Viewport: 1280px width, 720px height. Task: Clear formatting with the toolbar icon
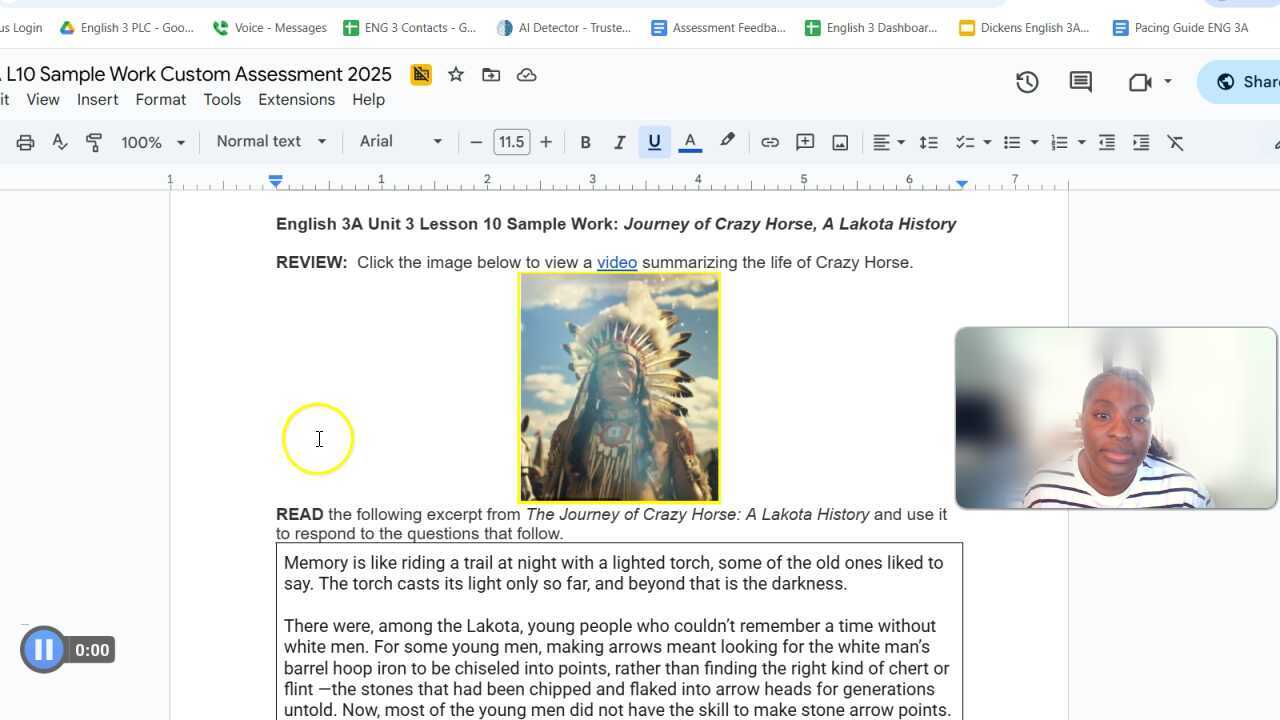coord(1176,142)
